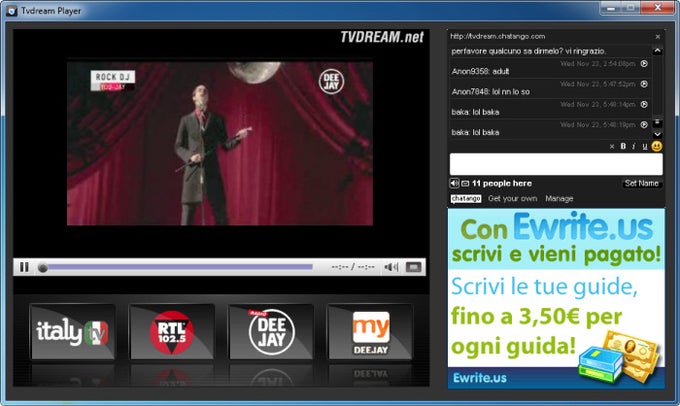Click the video playback area
The height and width of the screenshot is (406, 680).
point(220,143)
